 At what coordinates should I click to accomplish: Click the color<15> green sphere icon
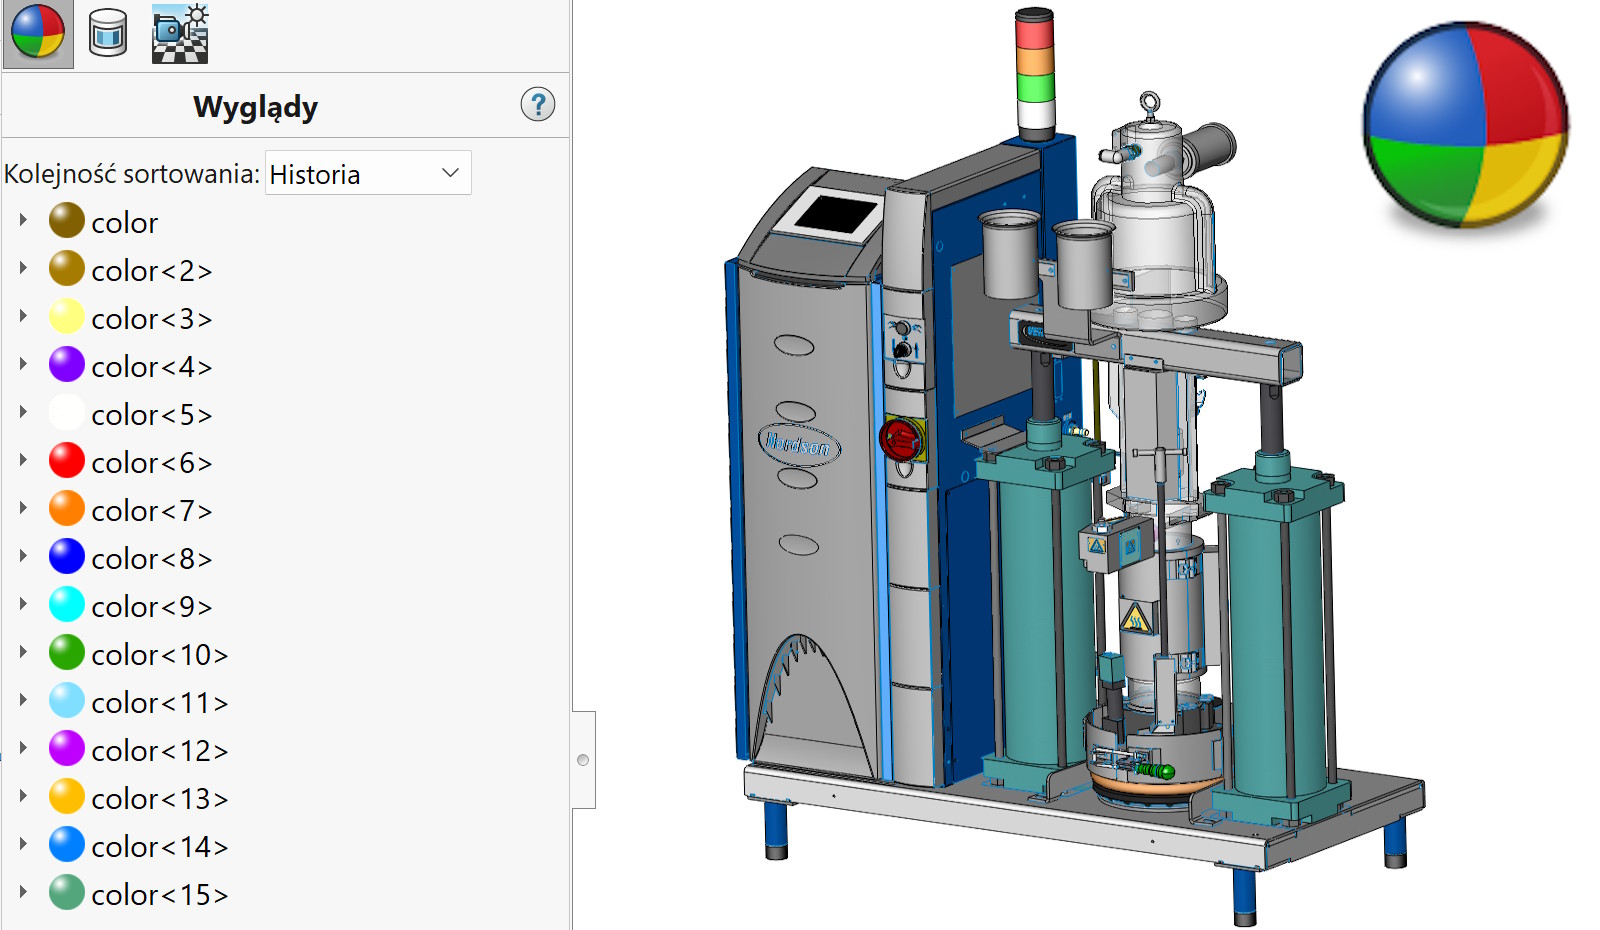point(67,893)
